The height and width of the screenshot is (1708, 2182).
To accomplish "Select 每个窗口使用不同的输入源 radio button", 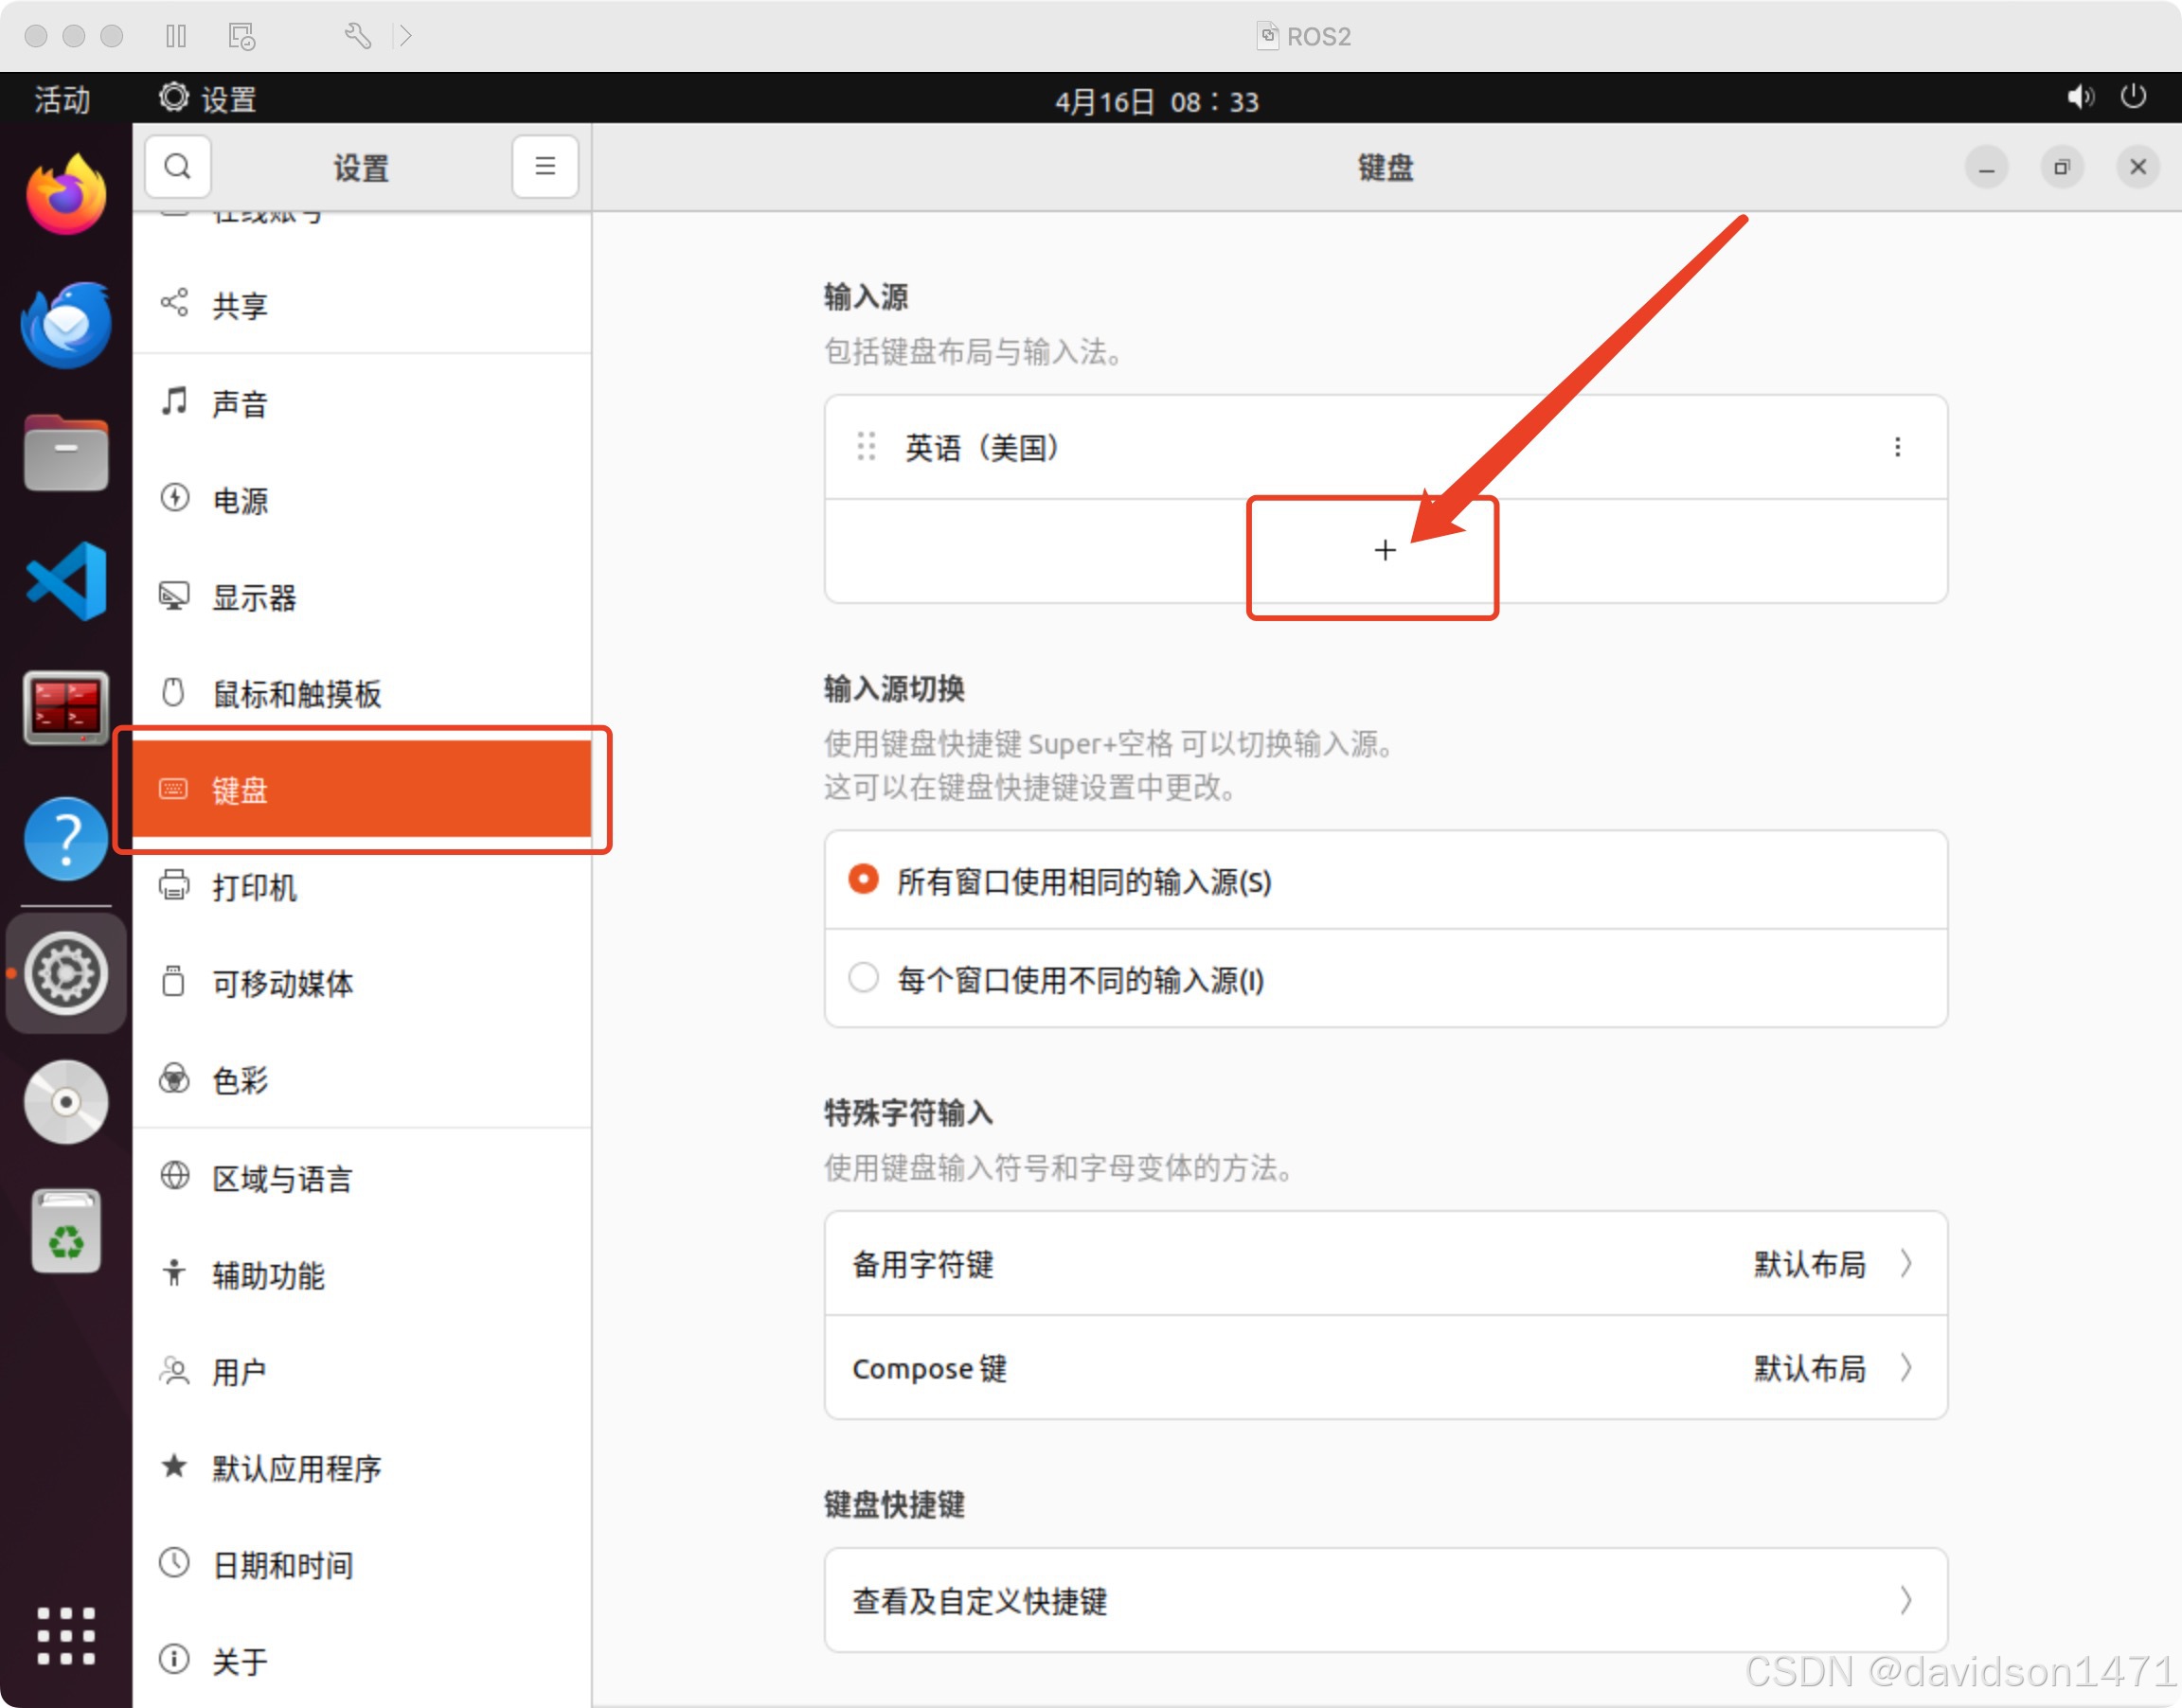I will point(863,978).
